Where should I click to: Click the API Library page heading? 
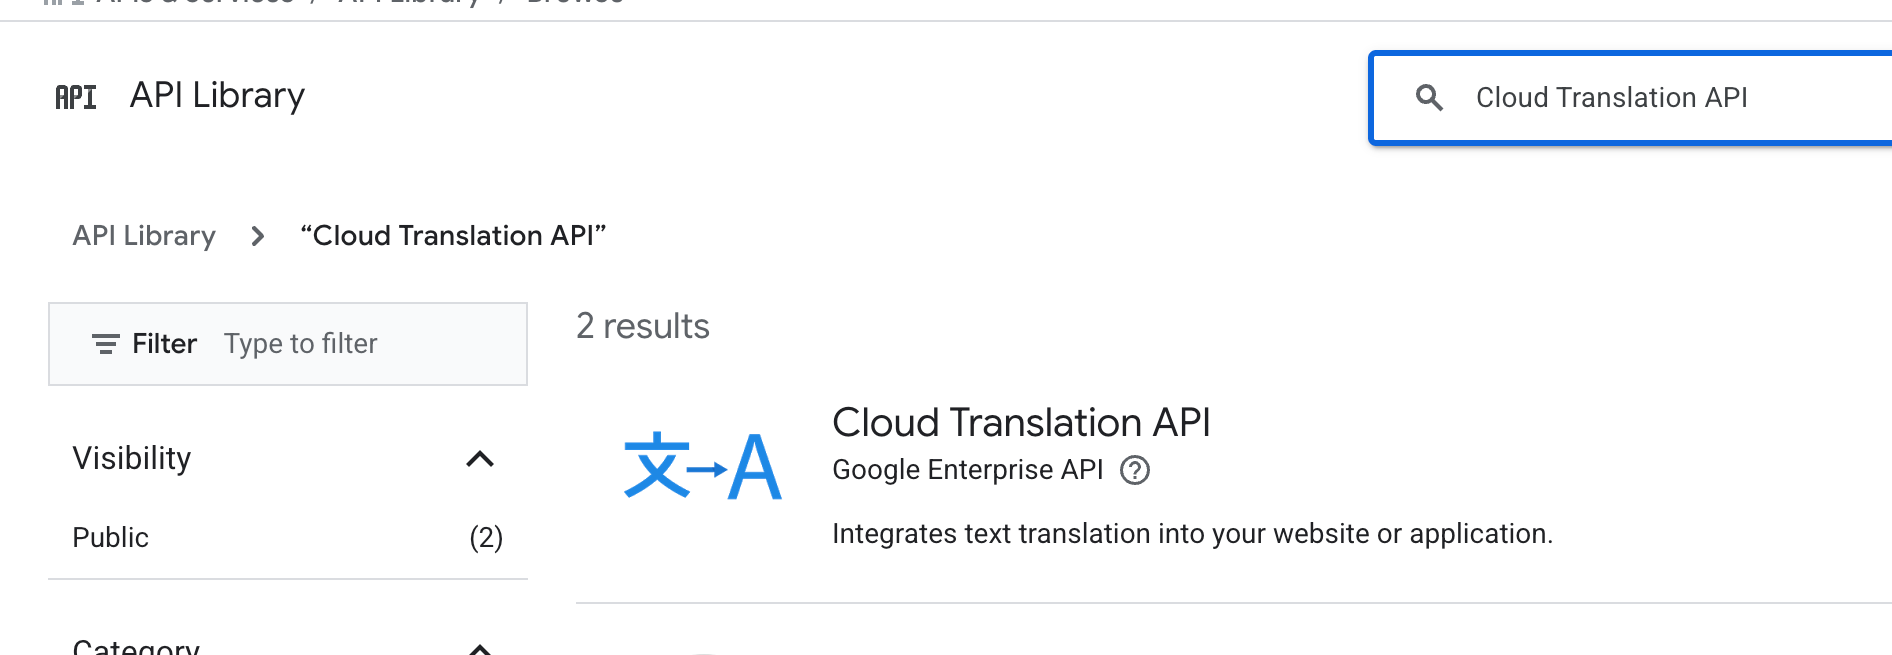[x=217, y=95]
